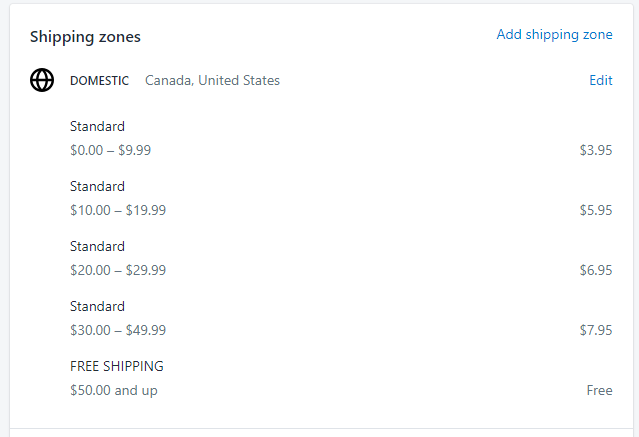Screen dimensions: 639x437
Task: Click the $50.00 and up condition
Action: tap(114, 391)
